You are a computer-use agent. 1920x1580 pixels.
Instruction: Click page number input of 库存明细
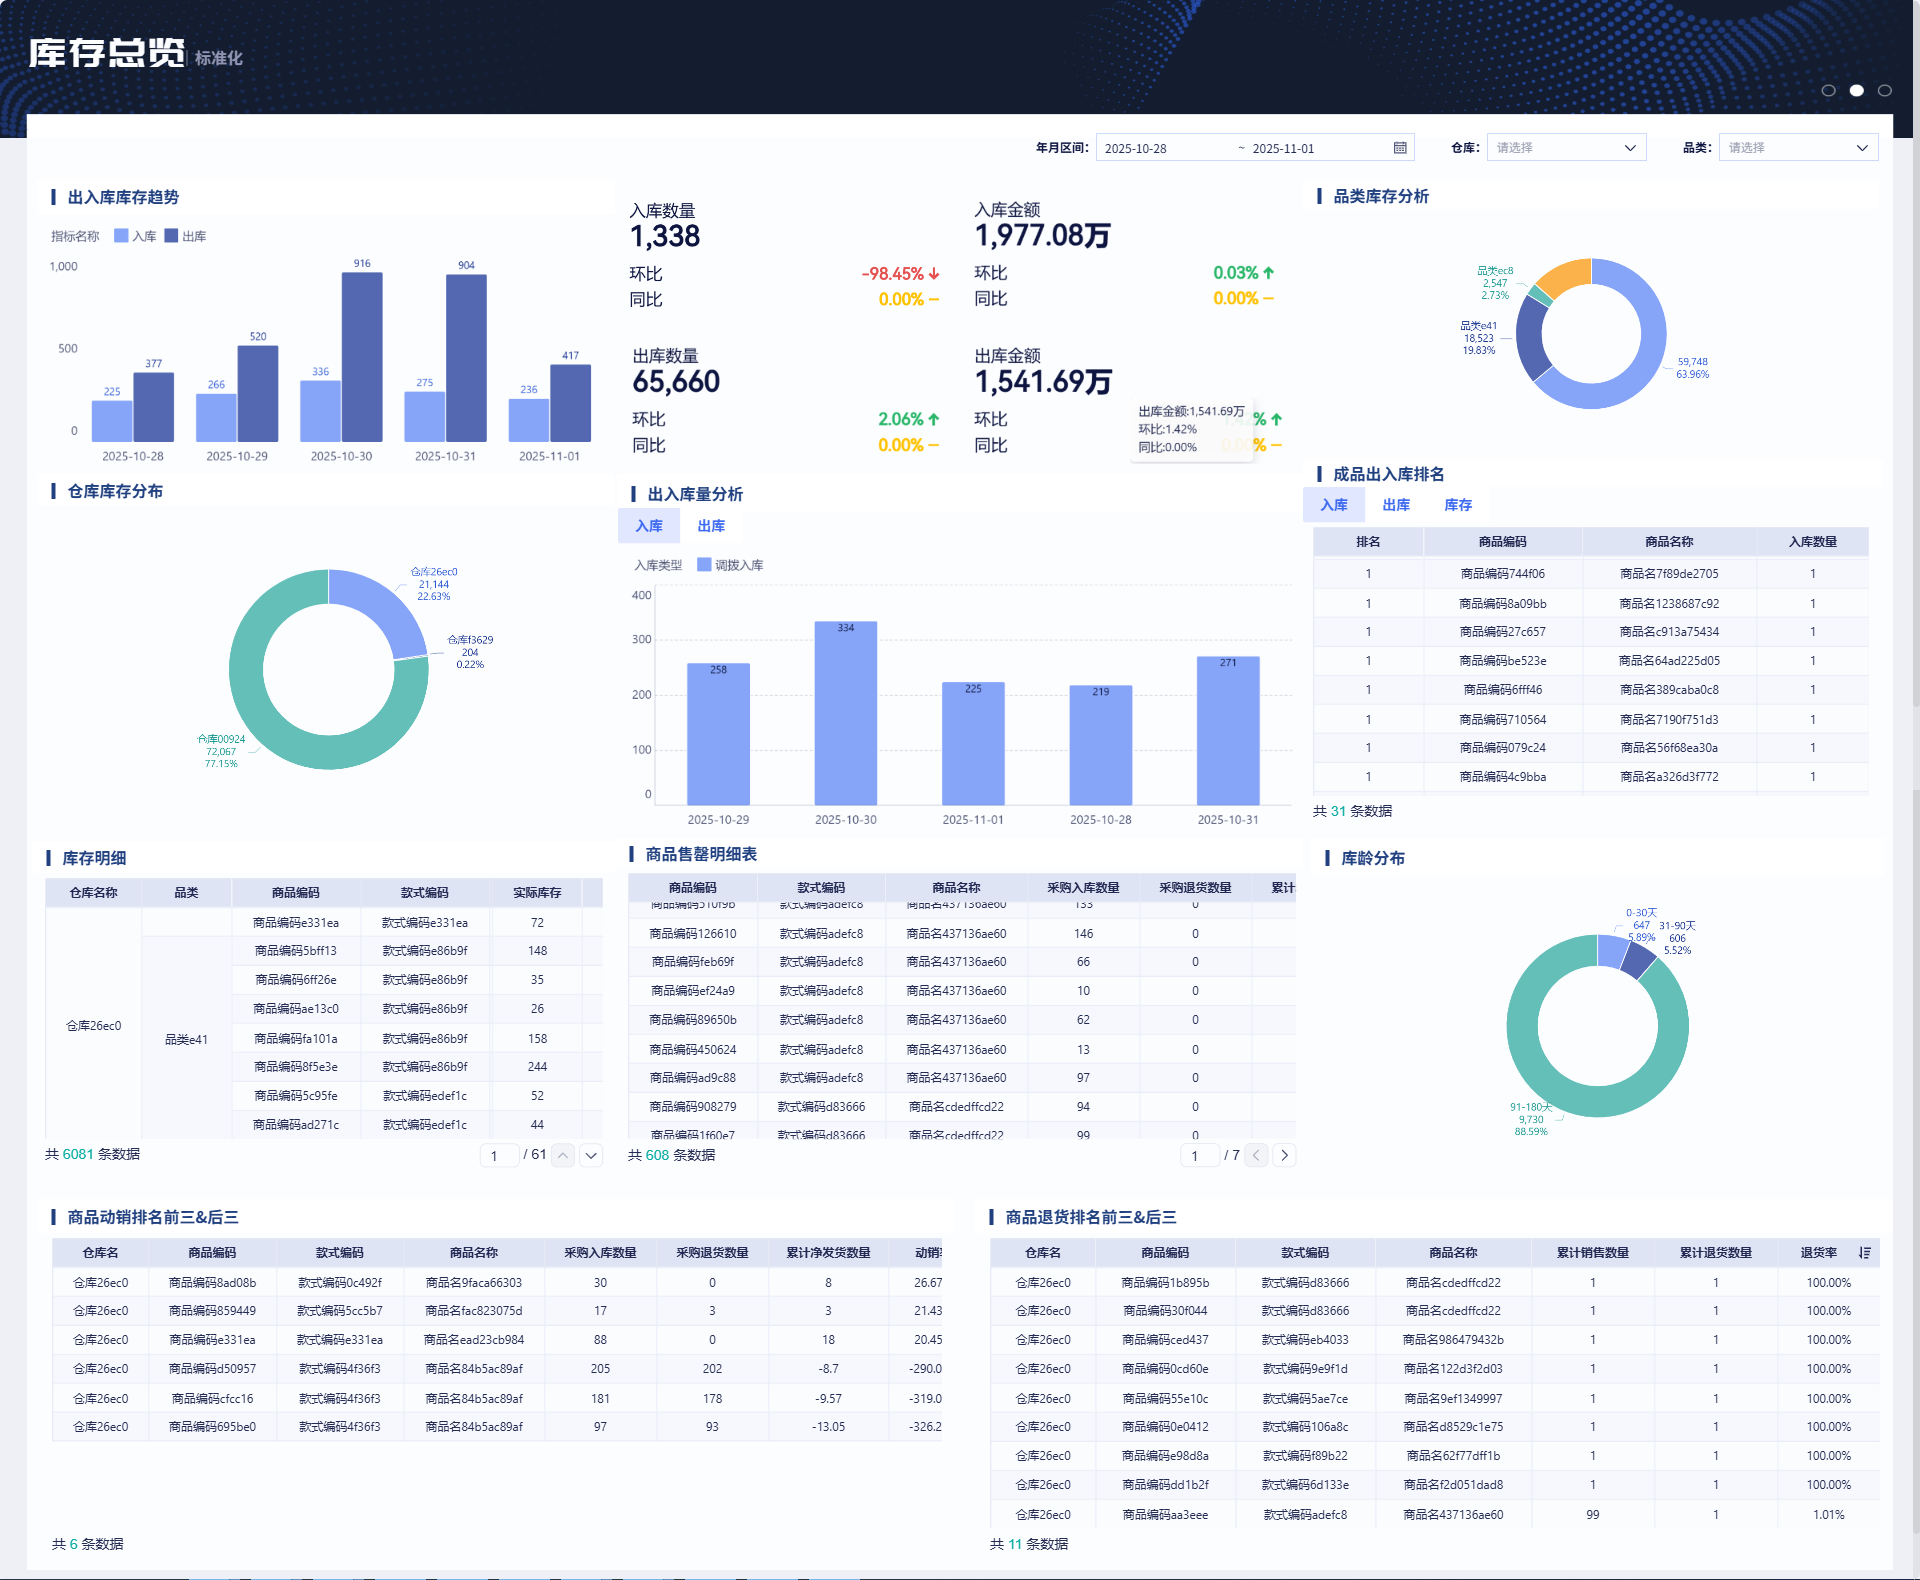click(x=498, y=1156)
